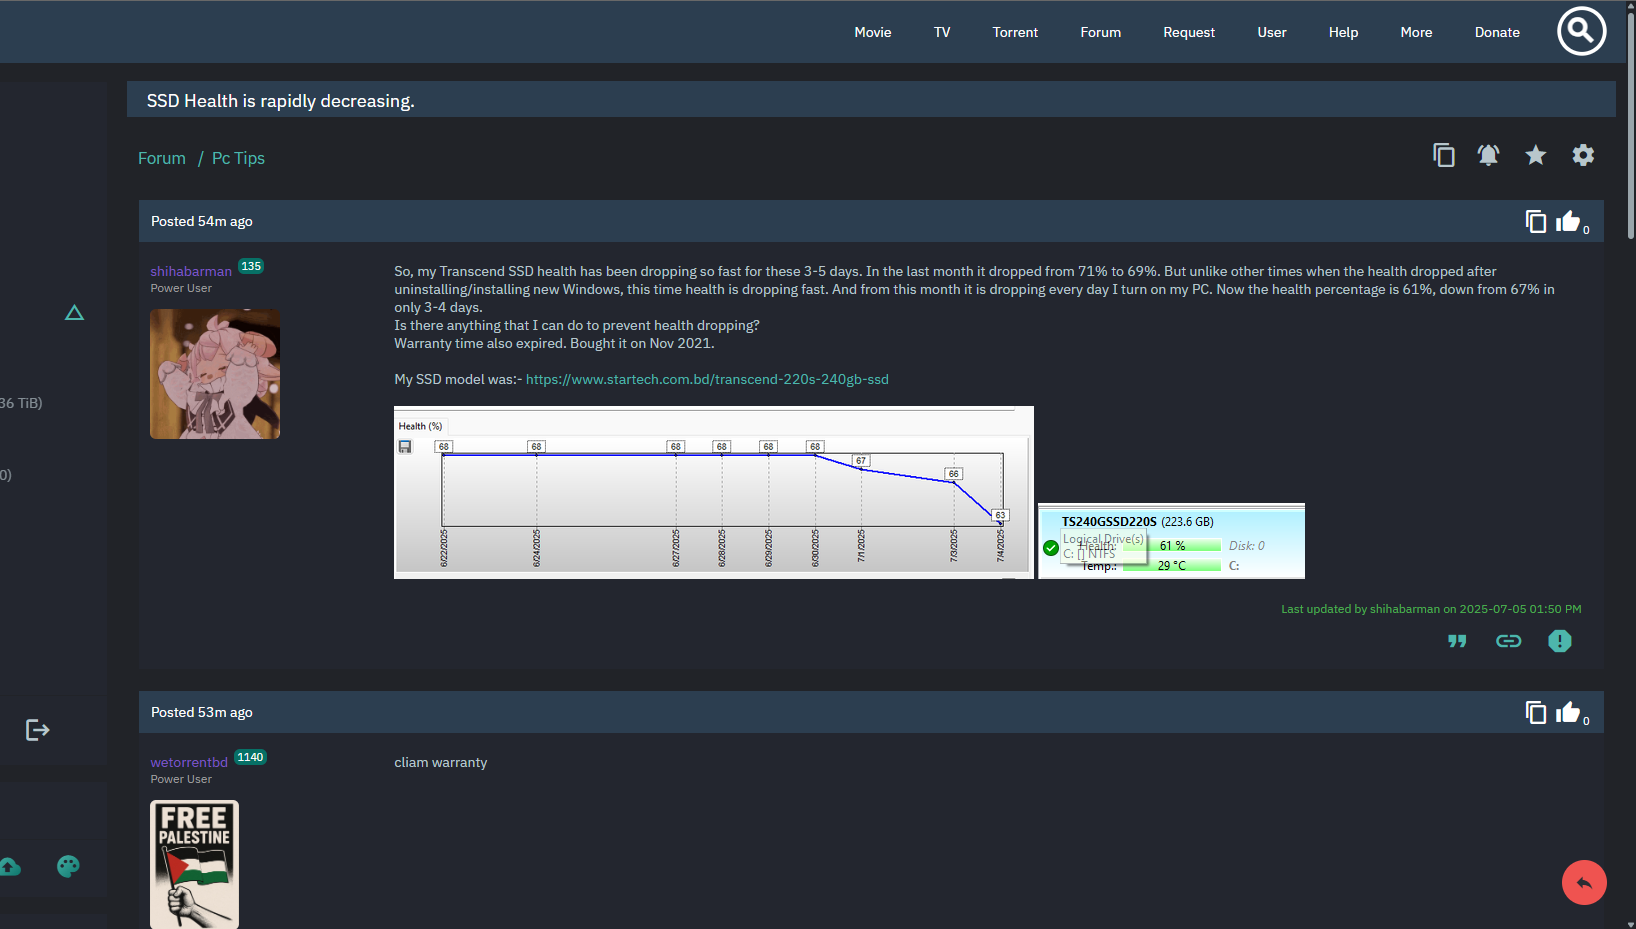Viewport: 1636px width, 929px height.
Task: Click "Power User" label under shihabarman
Action: point(181,288)
